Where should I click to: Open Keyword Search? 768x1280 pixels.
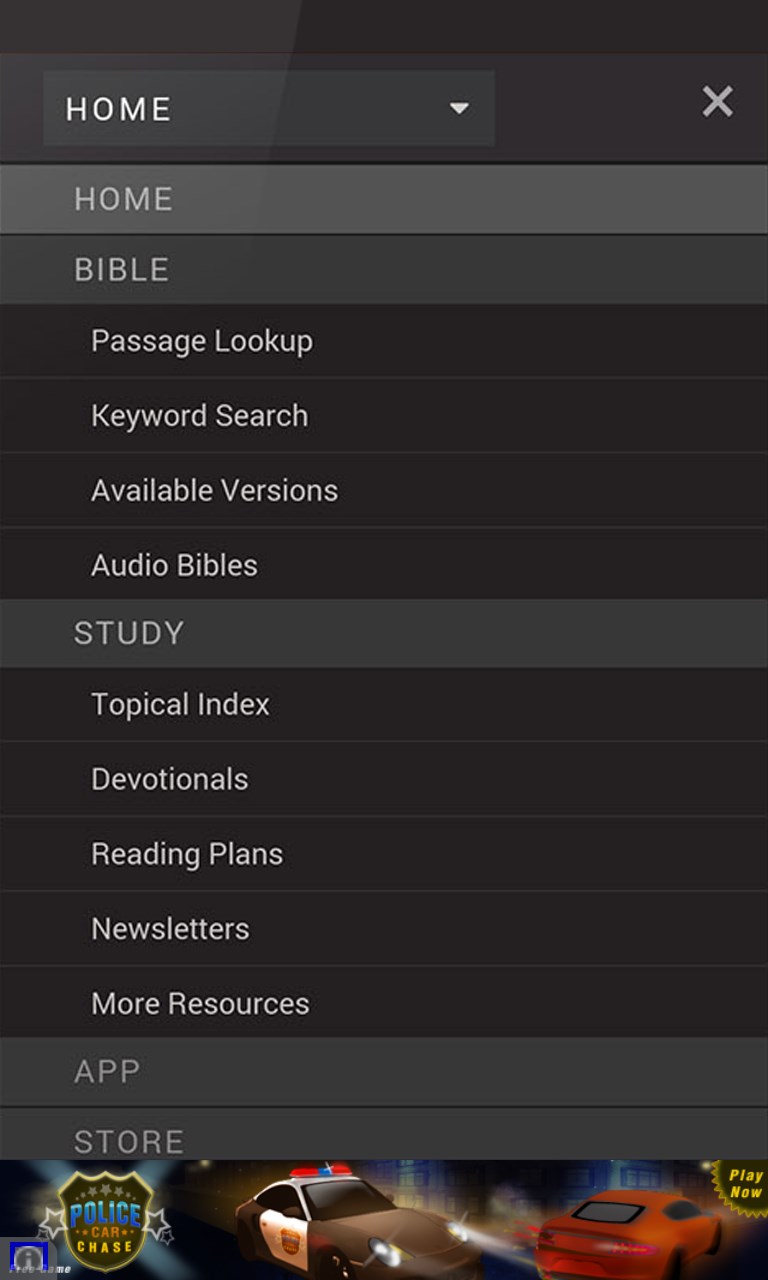pyautogui.click(x=200, y=415)
